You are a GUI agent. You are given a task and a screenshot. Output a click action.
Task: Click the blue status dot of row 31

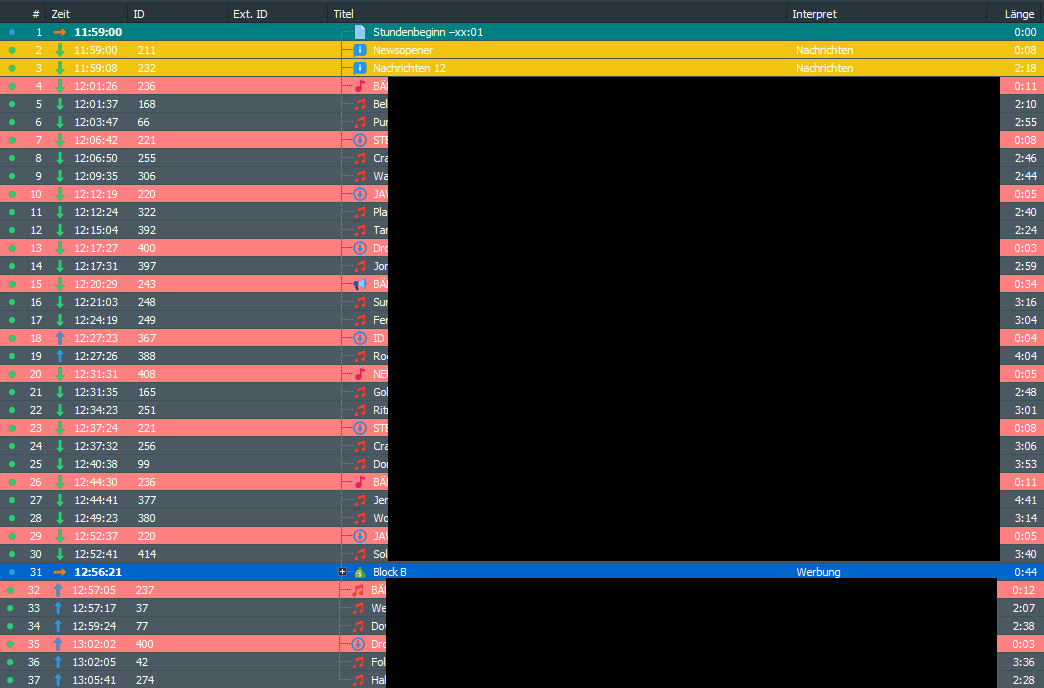point(12,572)
